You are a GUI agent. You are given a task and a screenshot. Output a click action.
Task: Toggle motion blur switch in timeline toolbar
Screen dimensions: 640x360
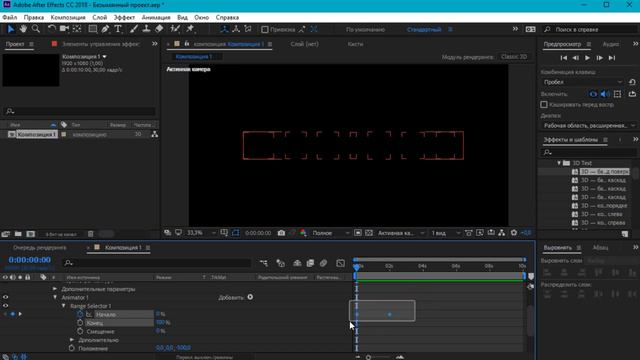(323, 263)
